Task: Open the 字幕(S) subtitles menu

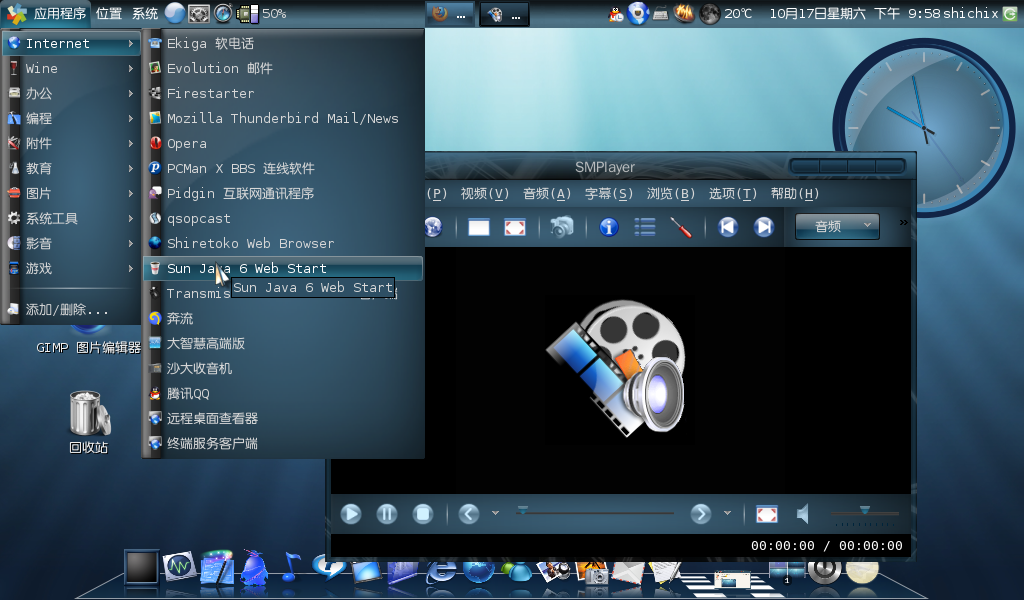Action: 609,193
